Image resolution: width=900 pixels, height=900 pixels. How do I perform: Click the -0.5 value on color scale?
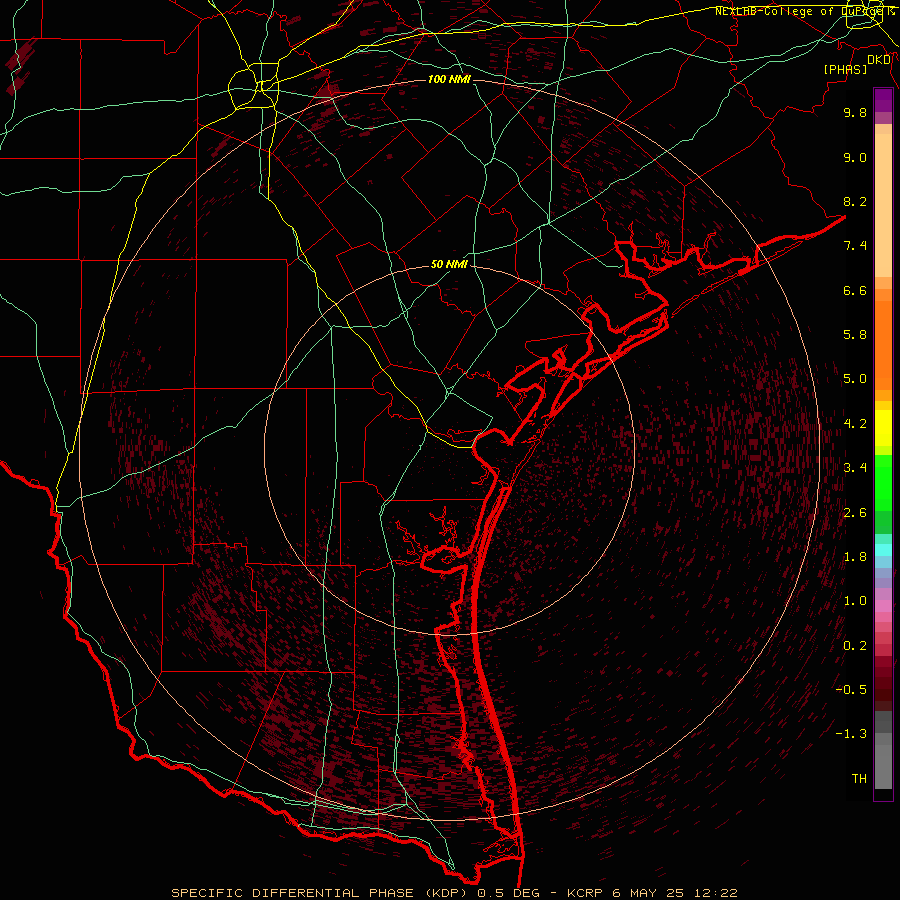[851, 690]
